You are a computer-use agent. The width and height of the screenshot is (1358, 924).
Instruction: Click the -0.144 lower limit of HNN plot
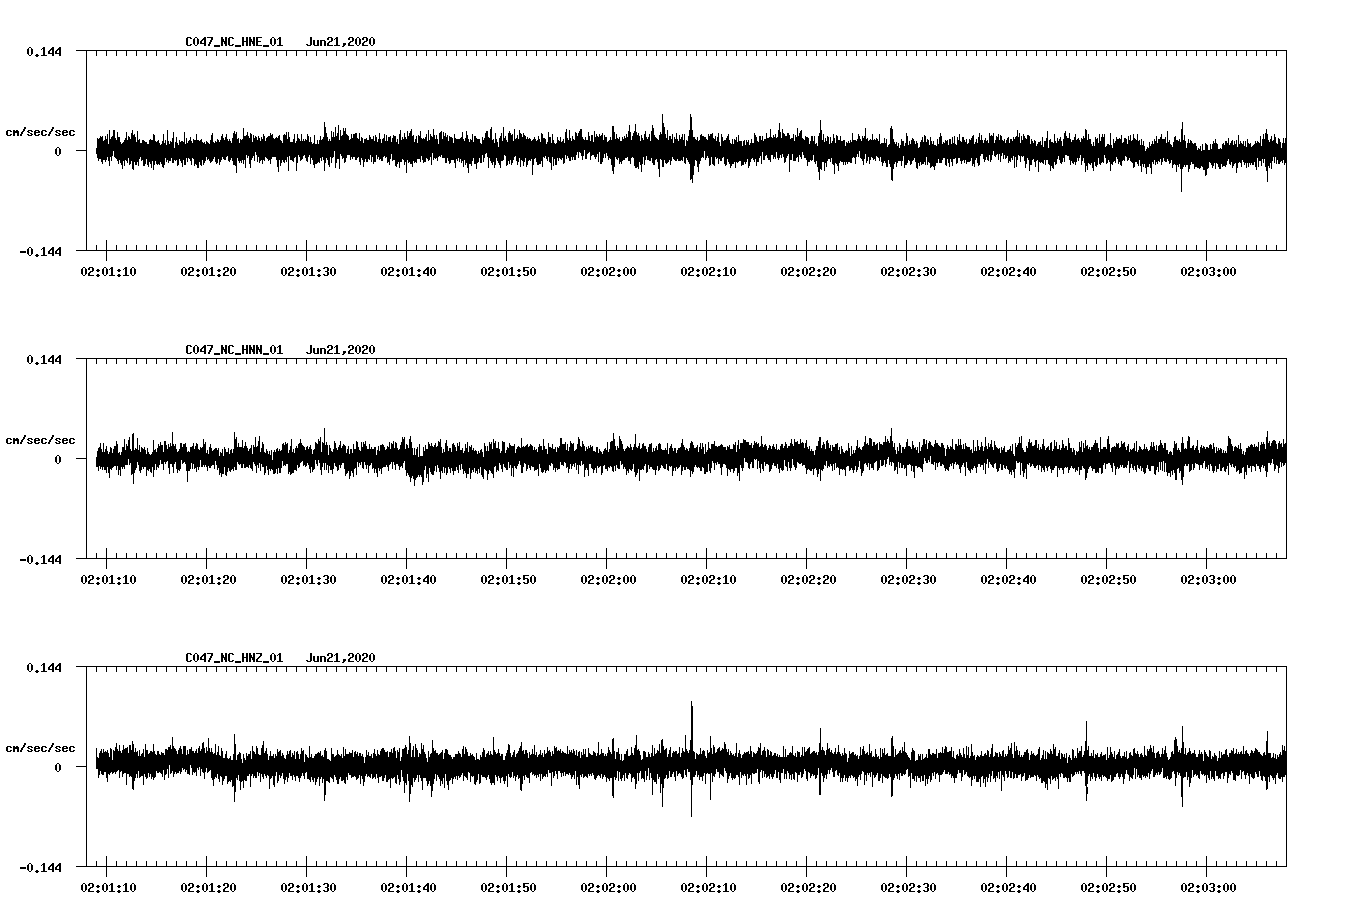pyautogui.click(x=40, y=559)
